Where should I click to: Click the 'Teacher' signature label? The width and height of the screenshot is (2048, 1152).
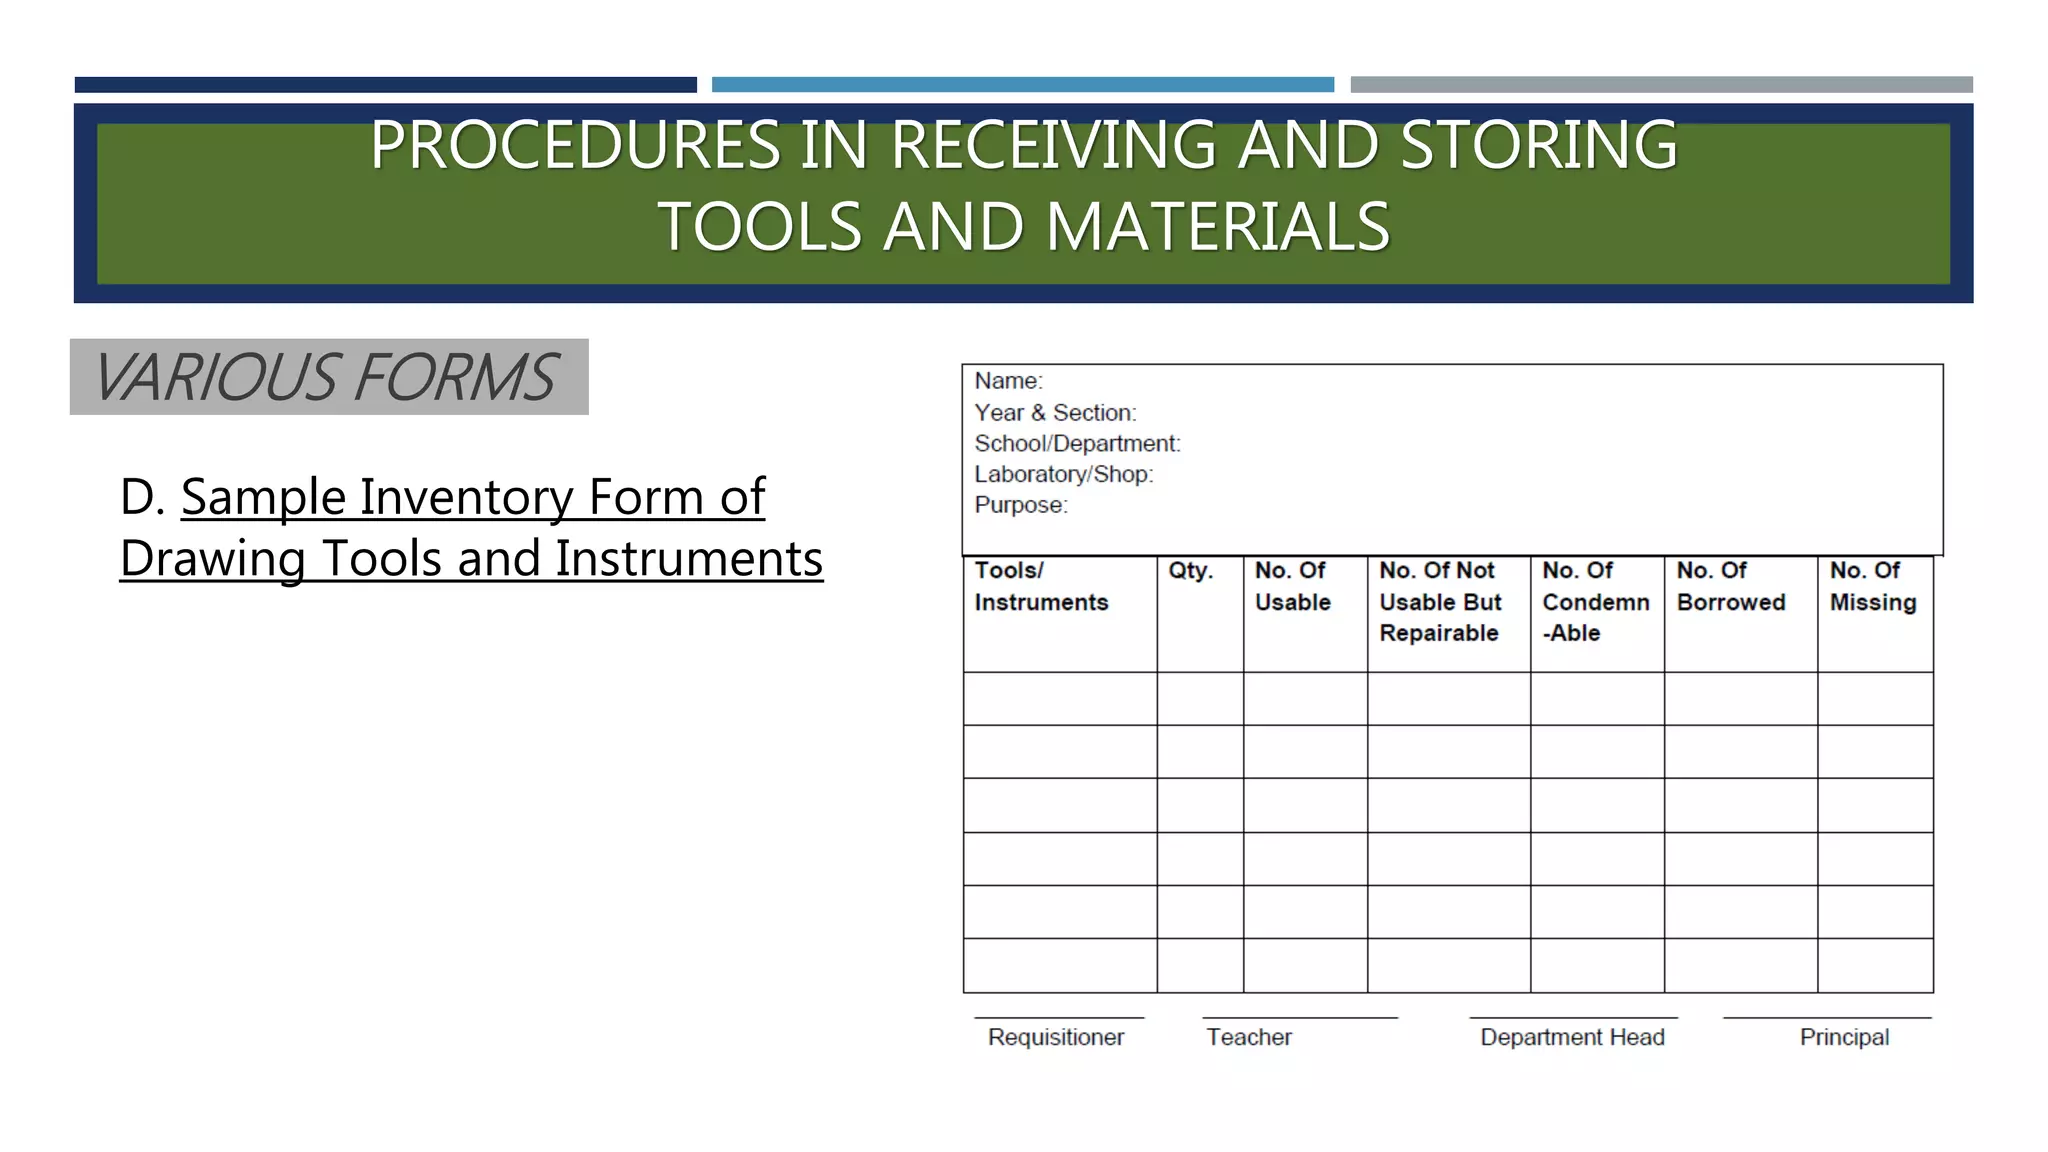click(1248, 1037)
